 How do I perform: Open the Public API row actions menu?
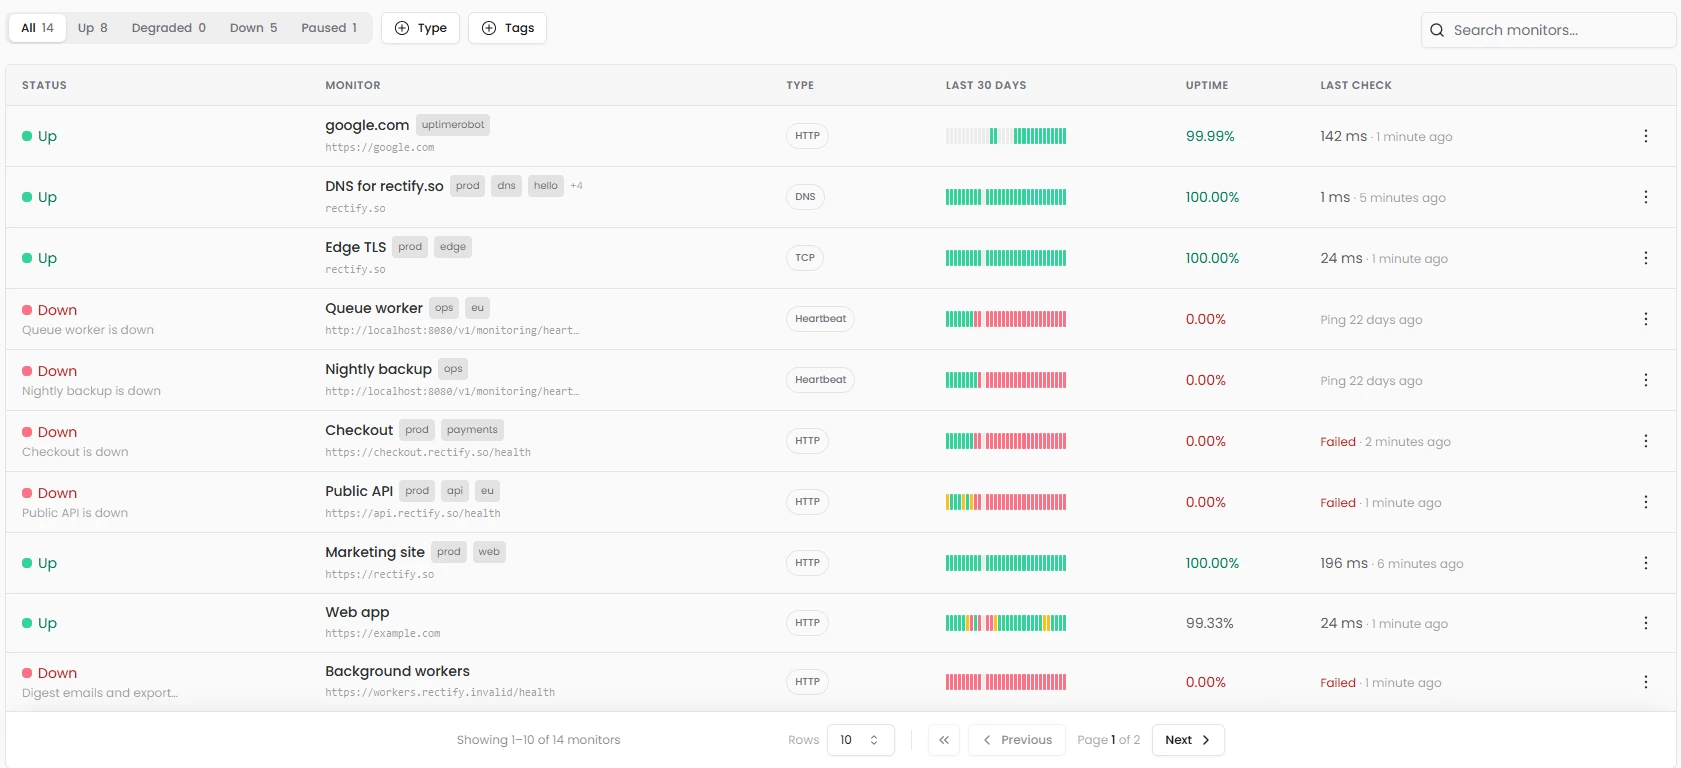click(x=1645, y=502)
